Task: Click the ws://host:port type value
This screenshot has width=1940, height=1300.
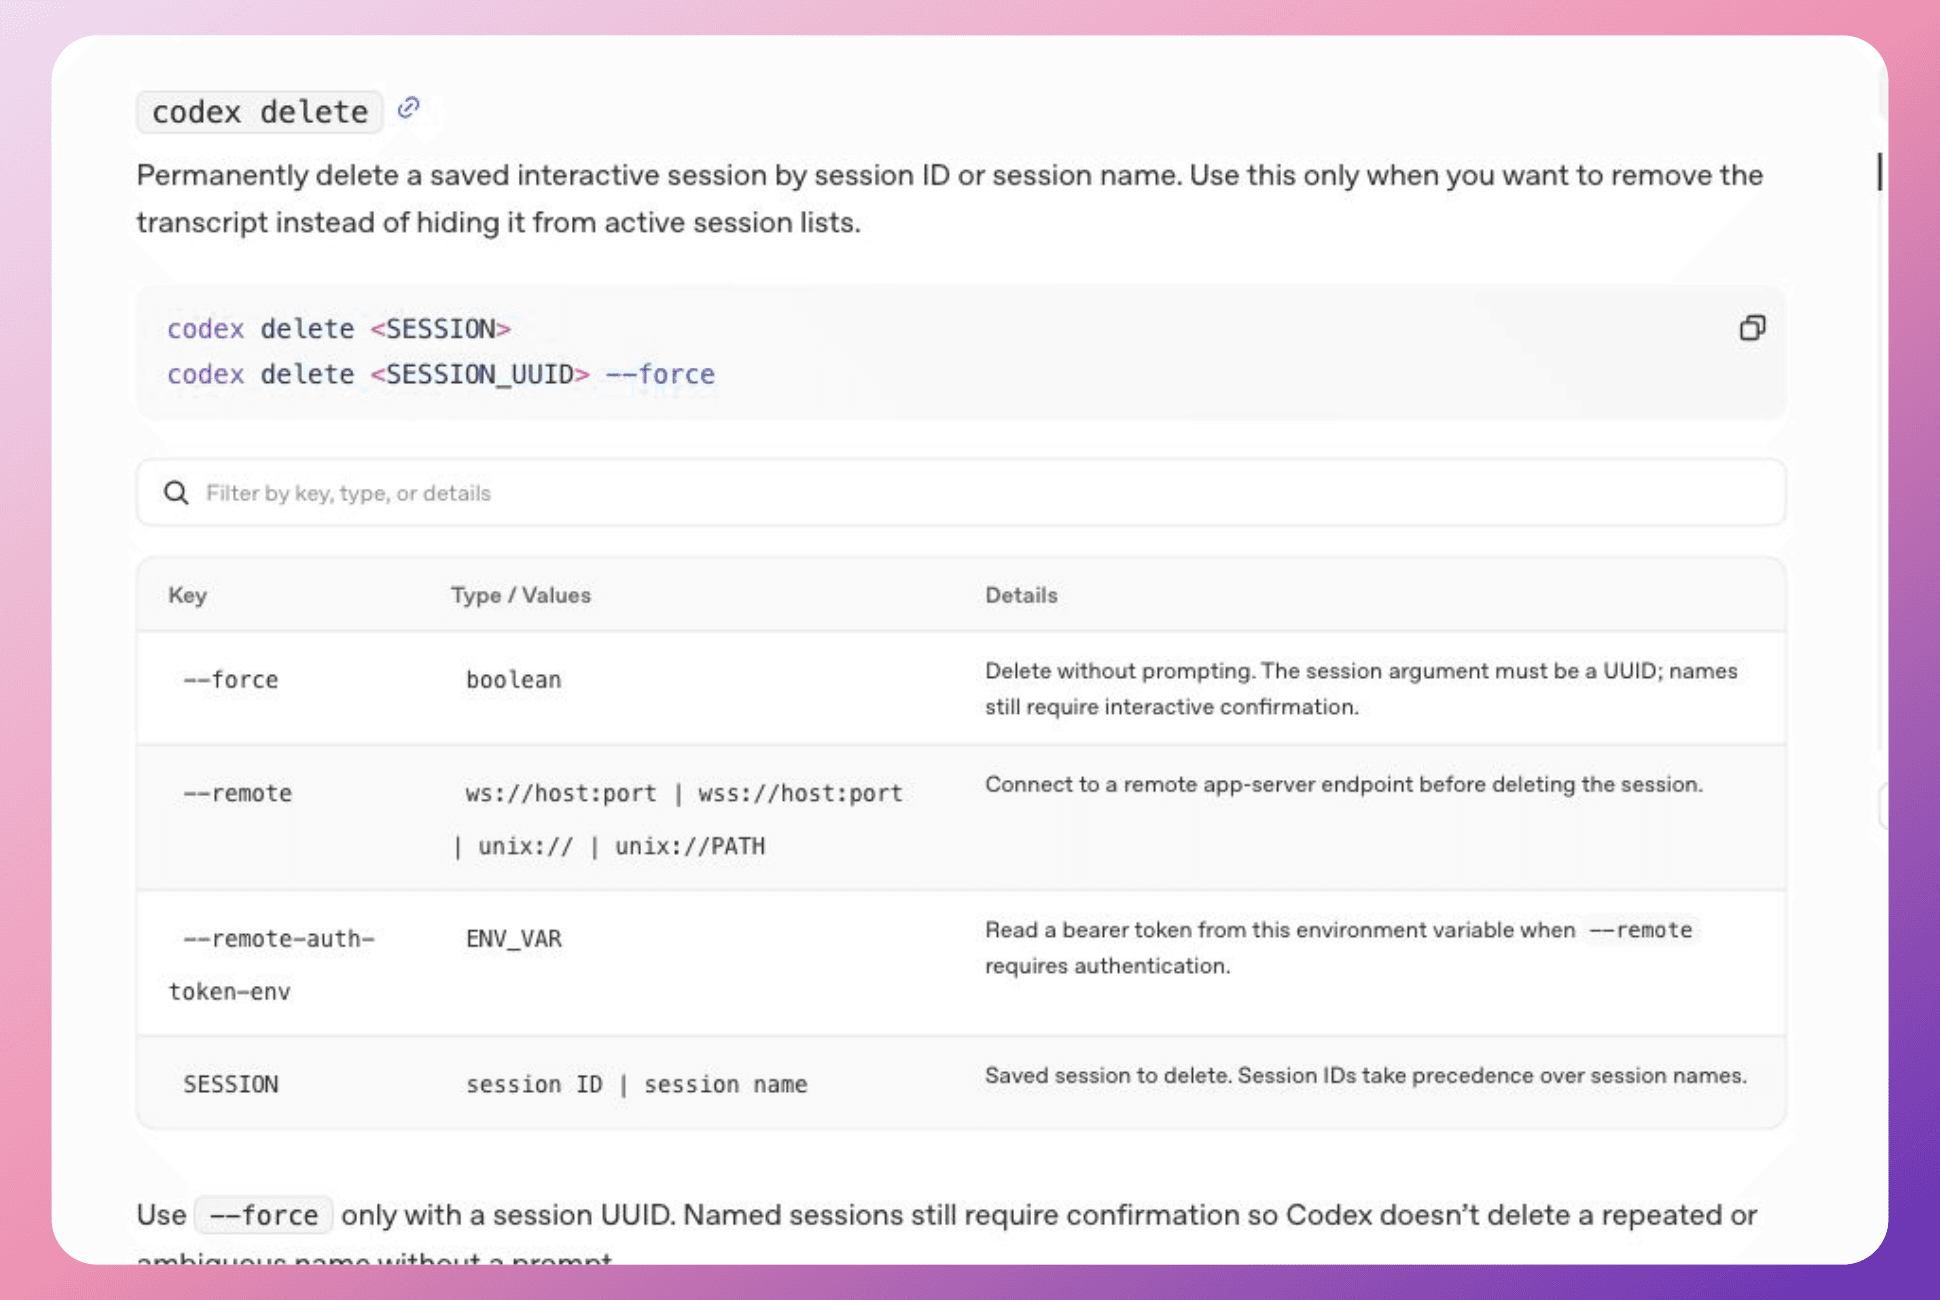Action: point(561,793)
